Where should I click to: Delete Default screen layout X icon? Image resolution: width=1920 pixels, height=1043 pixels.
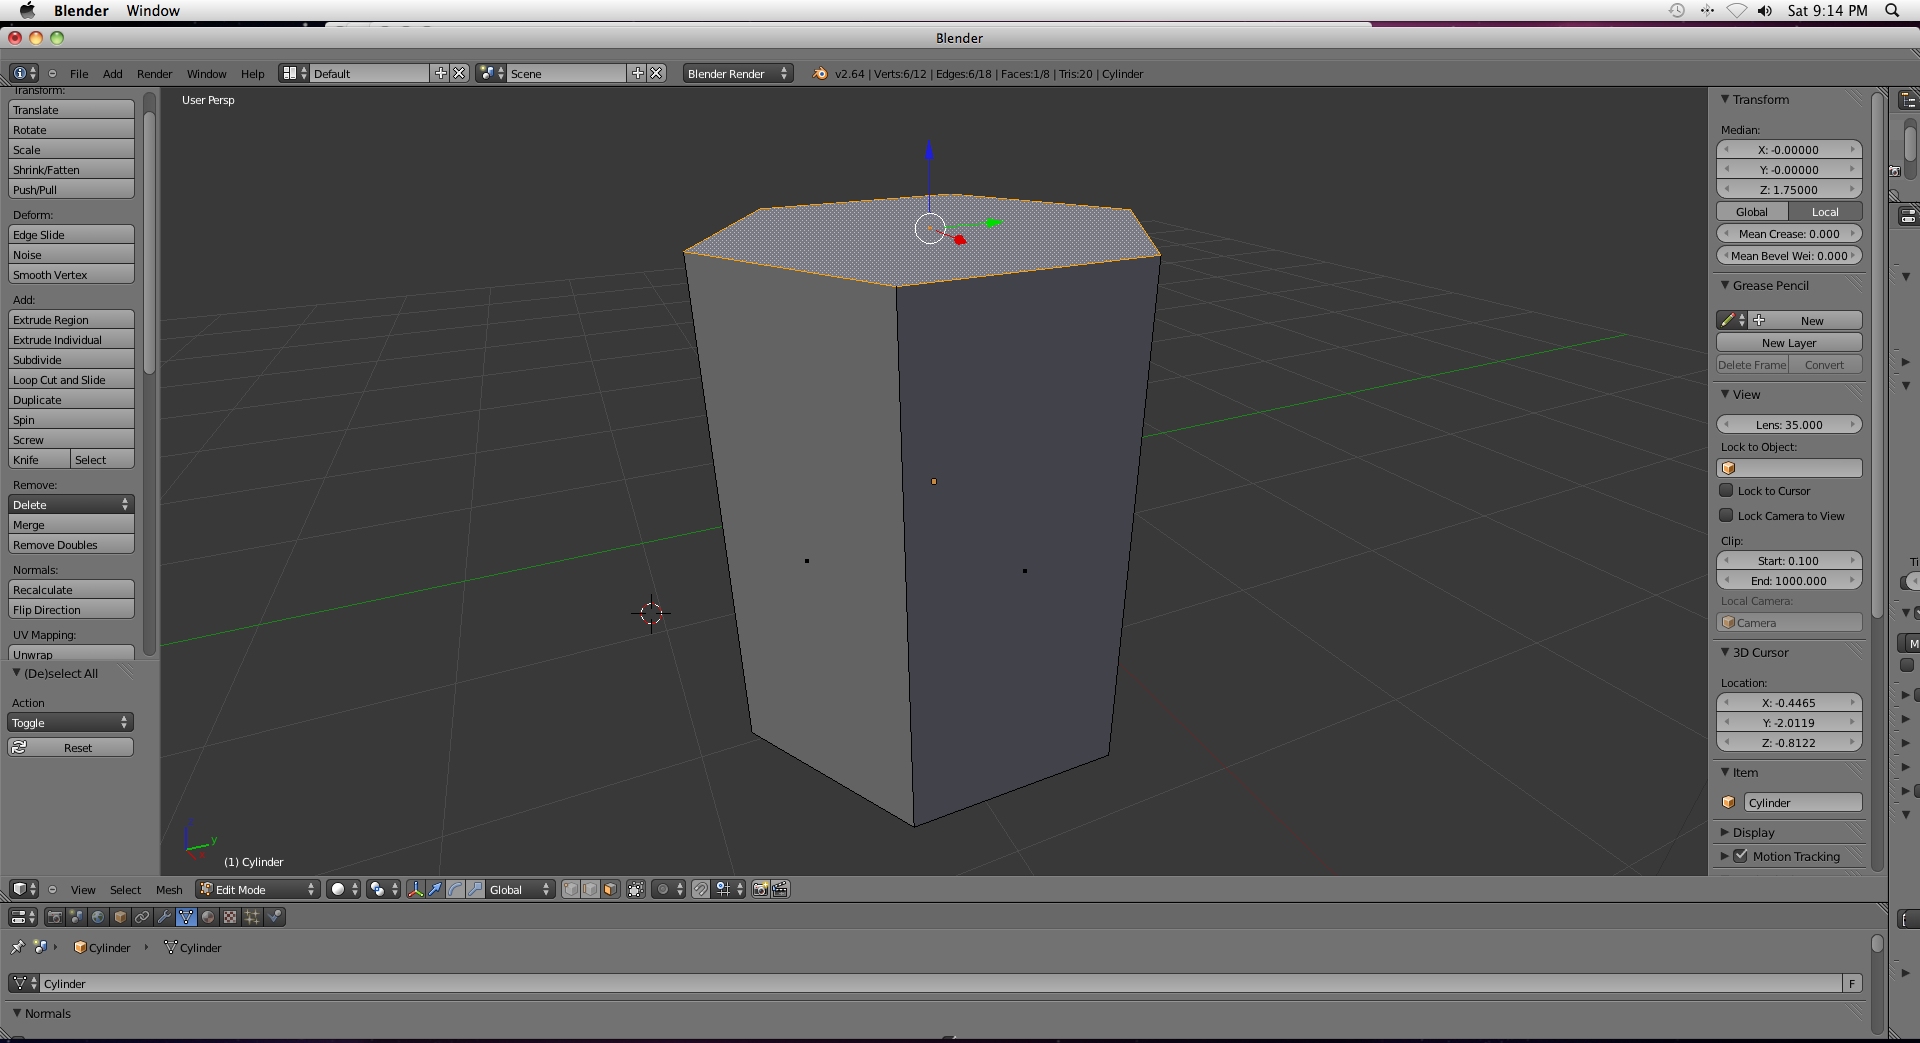(459, 73)
